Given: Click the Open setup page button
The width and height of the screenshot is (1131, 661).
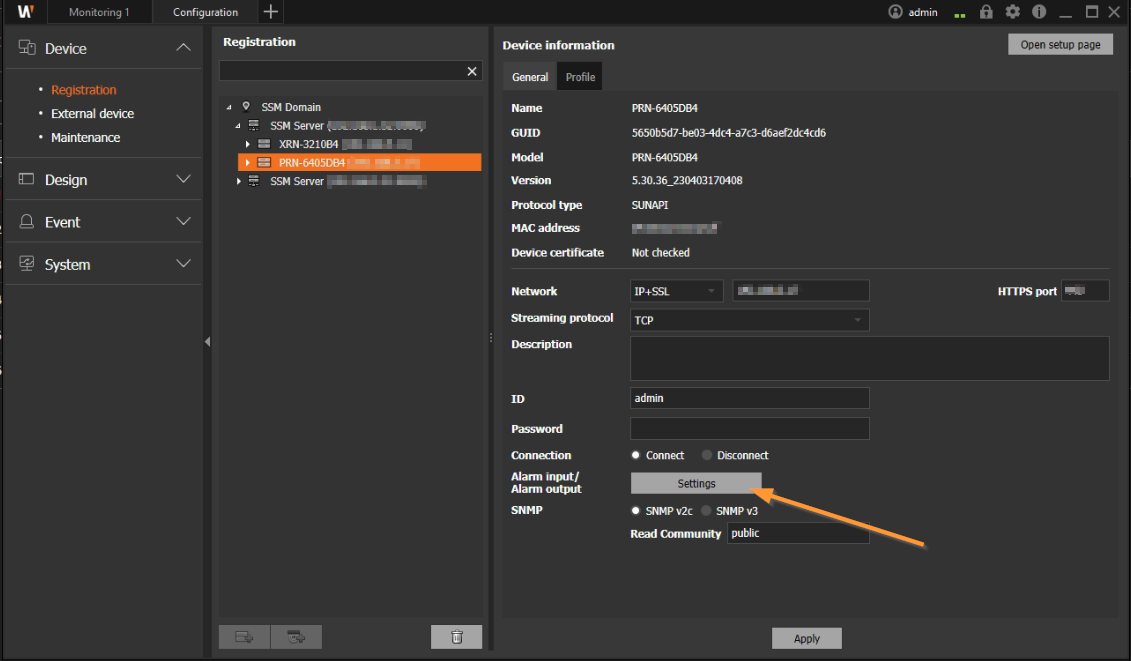Looking at the screenshot, I should (x=1060, y=45).
